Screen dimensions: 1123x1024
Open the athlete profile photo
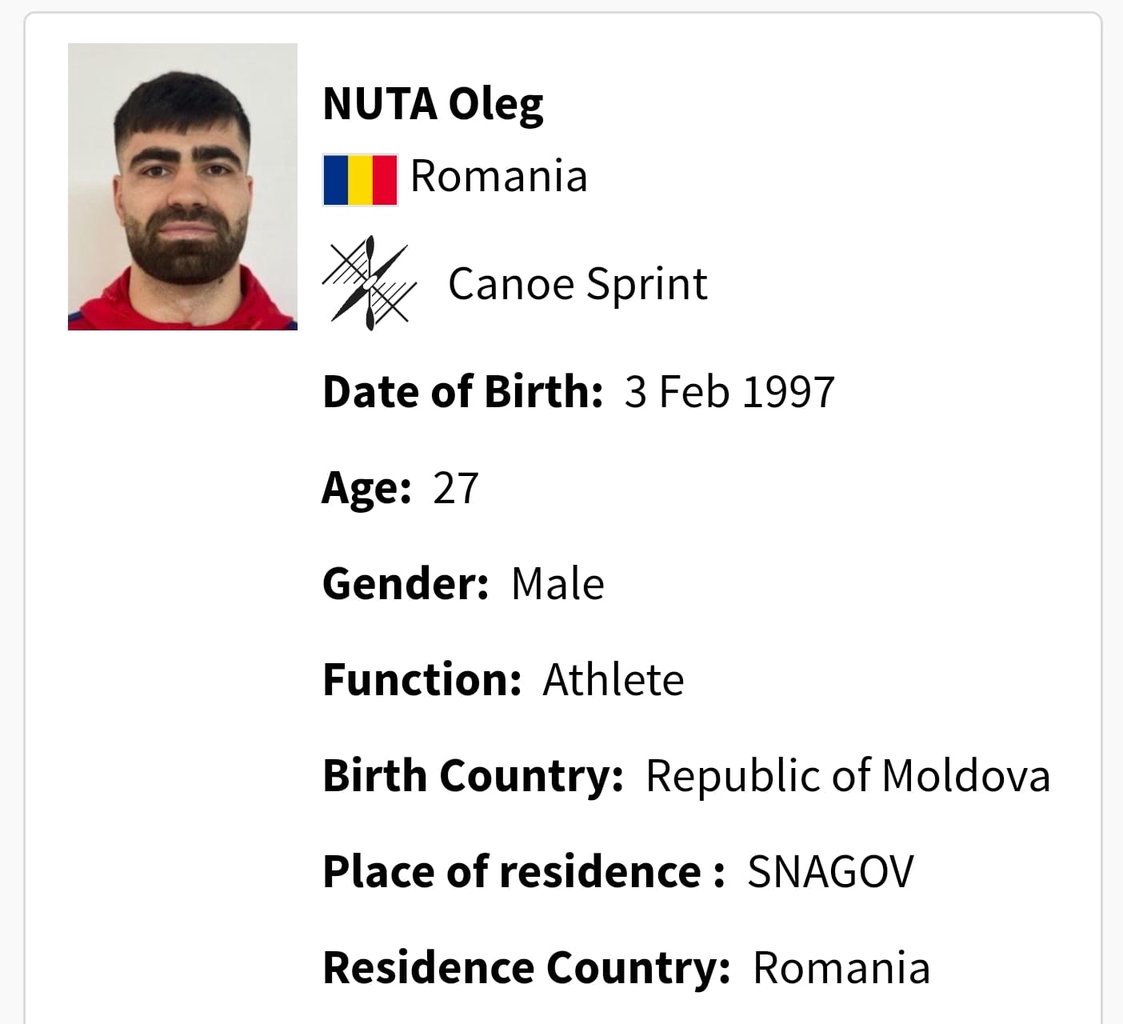[x=183, y=187]
